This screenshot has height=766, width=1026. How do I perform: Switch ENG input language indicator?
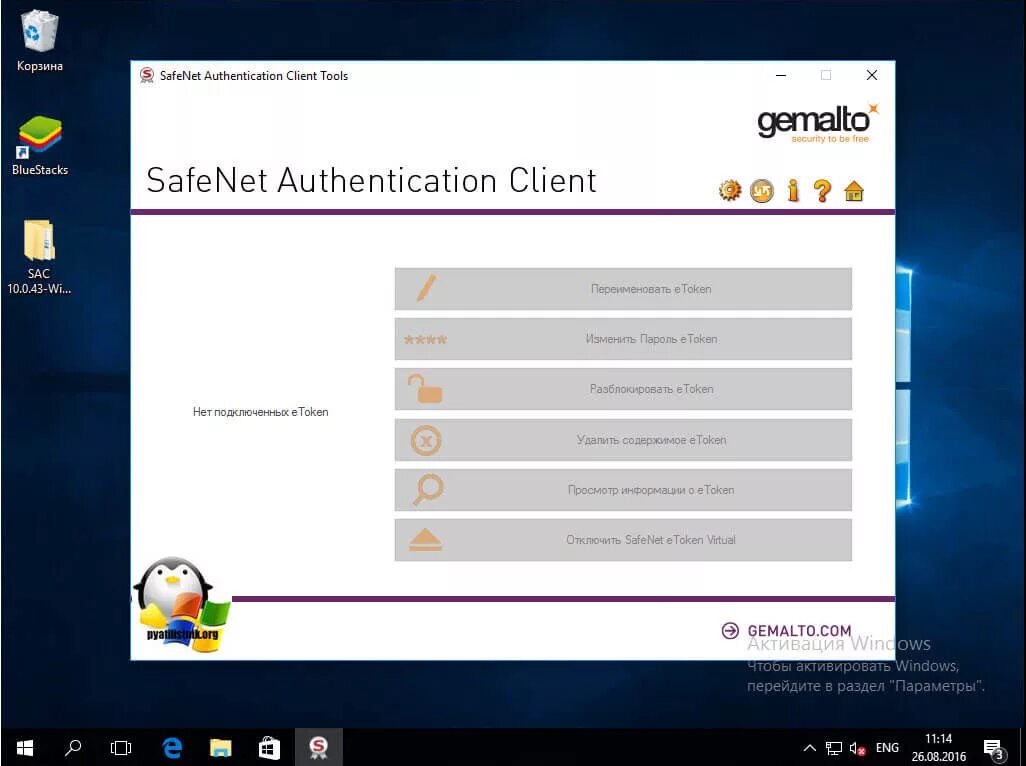tap(887, 748)
